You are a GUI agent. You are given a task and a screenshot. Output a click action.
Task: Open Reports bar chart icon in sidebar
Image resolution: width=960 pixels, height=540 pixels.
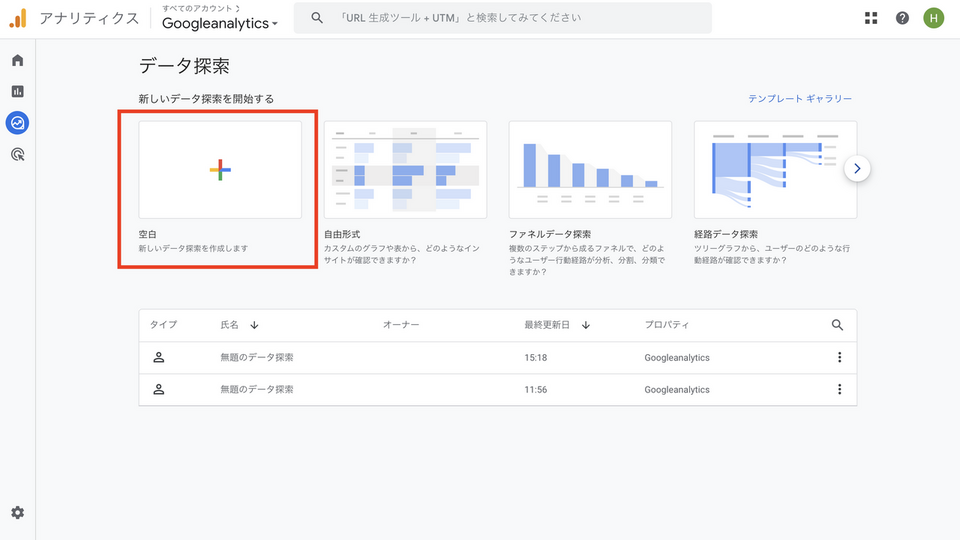pos(17,91)
